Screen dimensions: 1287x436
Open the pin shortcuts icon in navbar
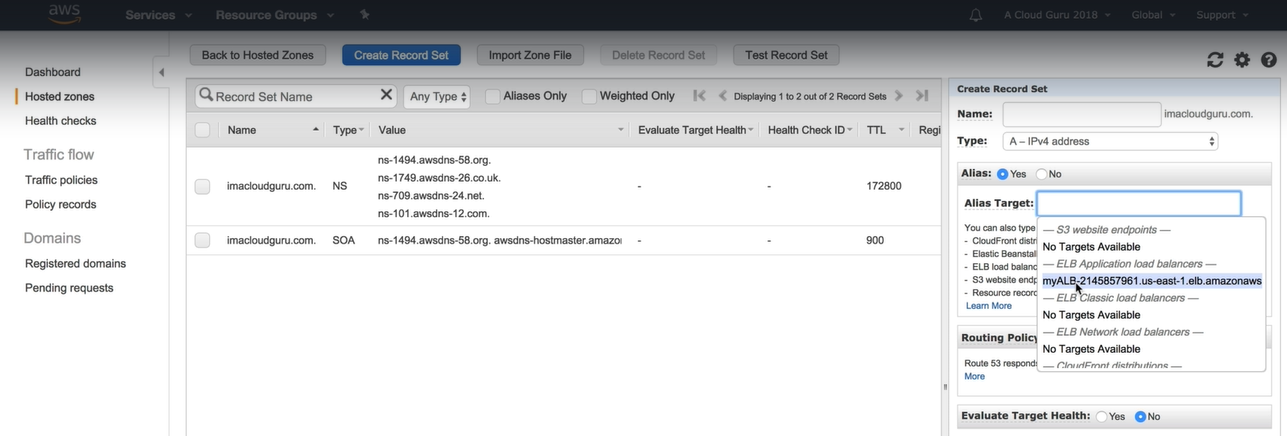[x=364, y=15]
